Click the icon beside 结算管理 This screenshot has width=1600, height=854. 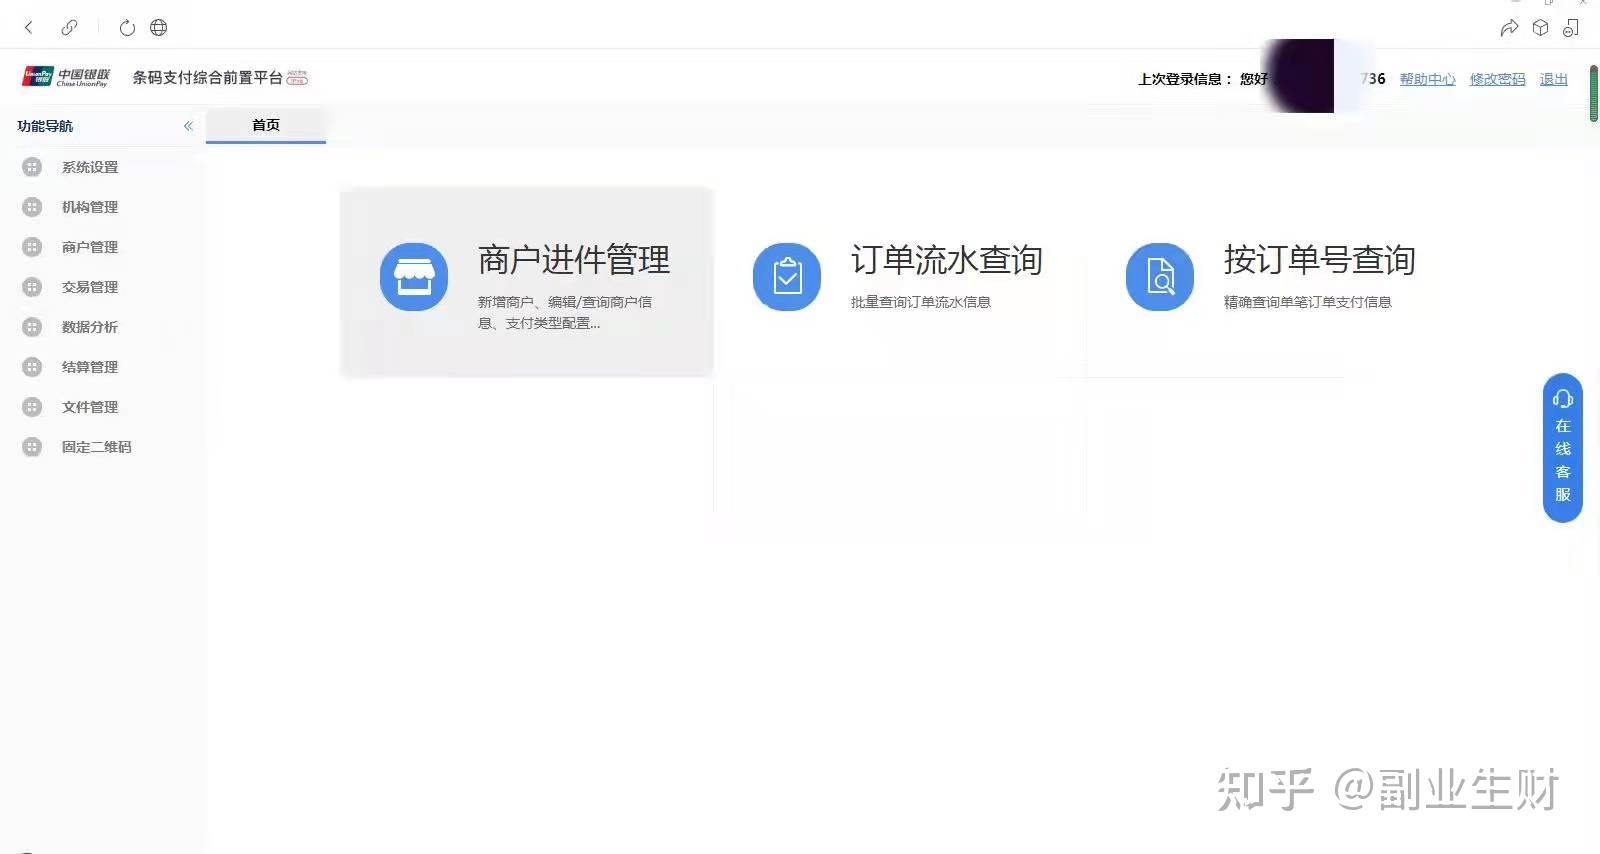tap(32, 367)
